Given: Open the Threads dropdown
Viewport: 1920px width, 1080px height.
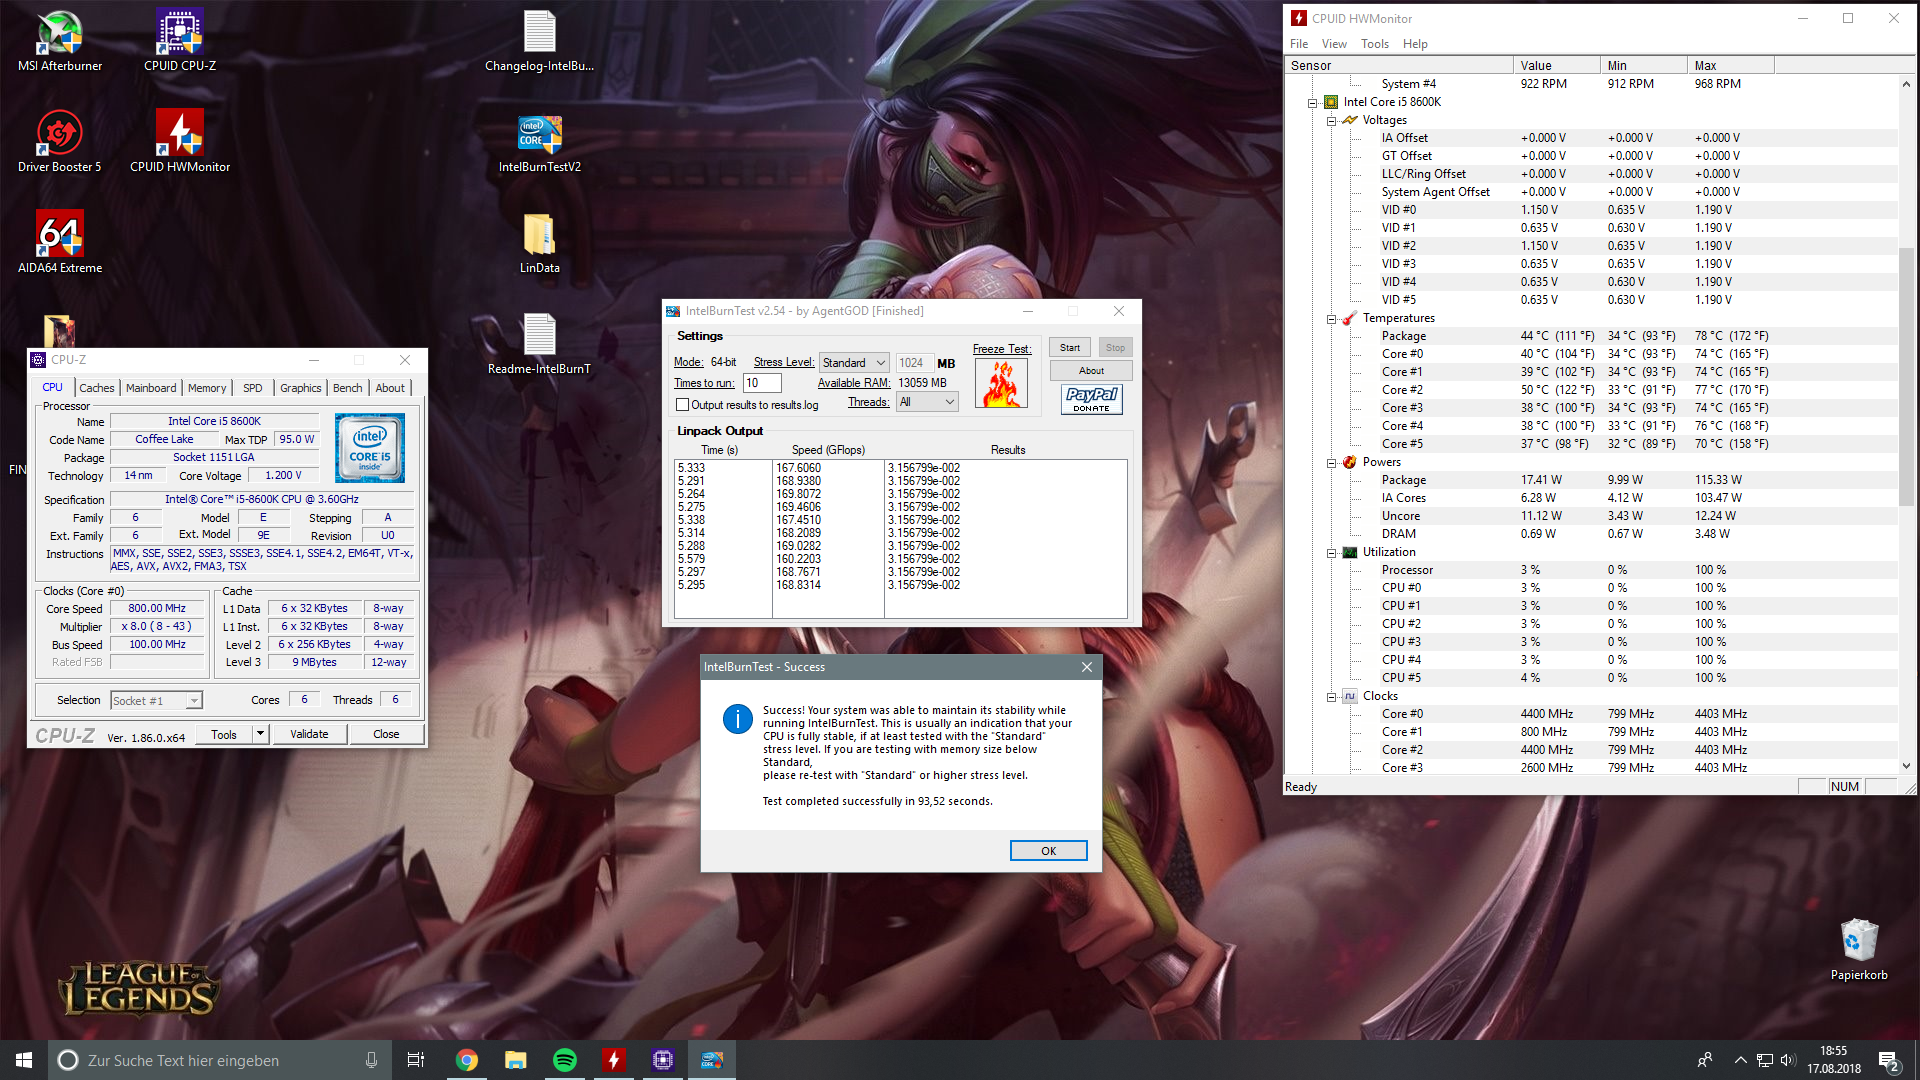Looking at the screenshot, I should click(928, 402).
